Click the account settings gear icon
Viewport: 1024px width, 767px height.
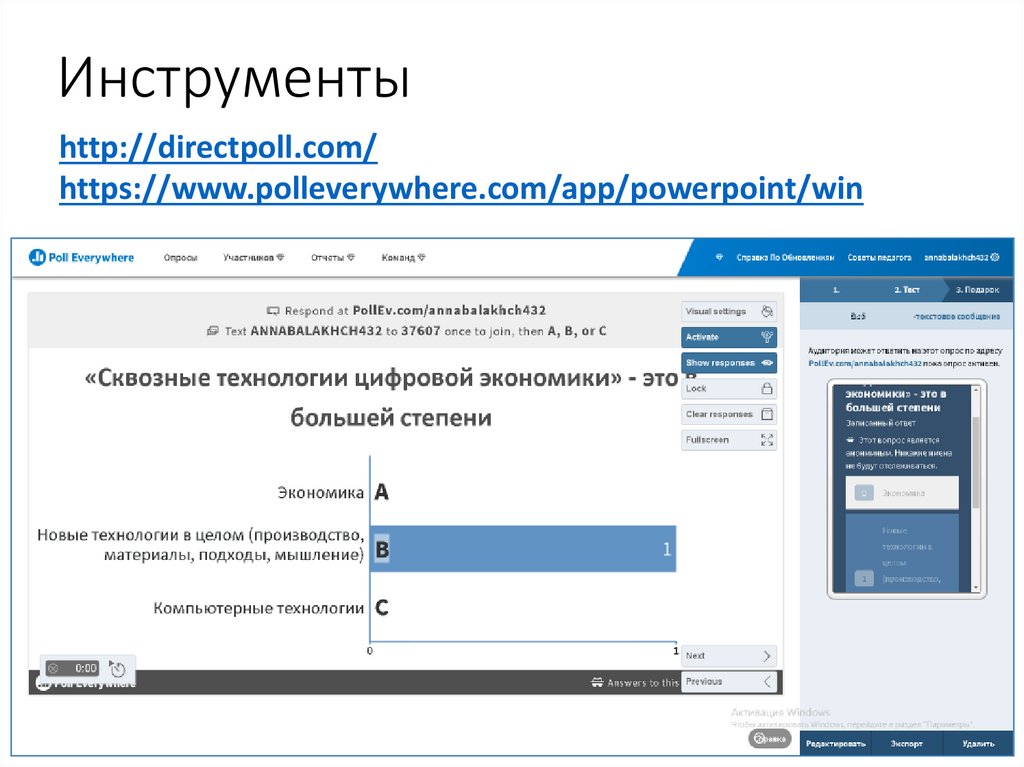(995, 257)
